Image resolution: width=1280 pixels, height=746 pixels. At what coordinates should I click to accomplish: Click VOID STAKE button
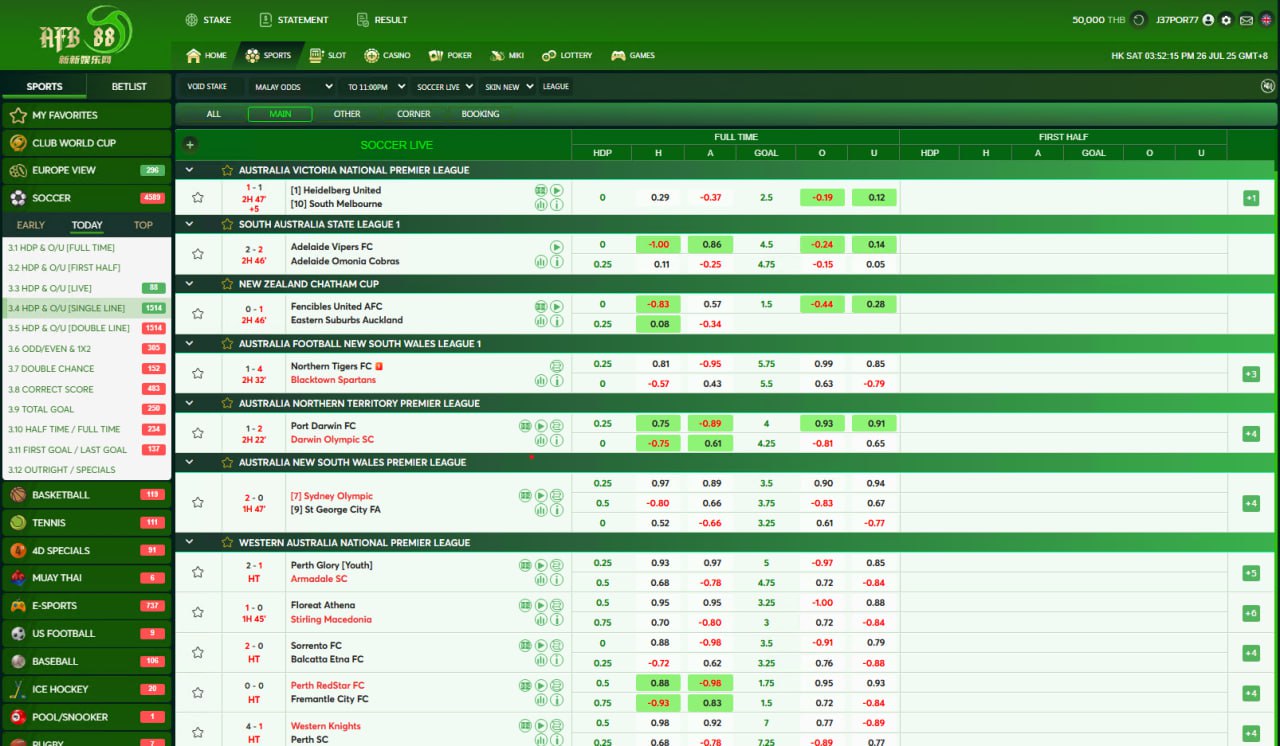207,87
